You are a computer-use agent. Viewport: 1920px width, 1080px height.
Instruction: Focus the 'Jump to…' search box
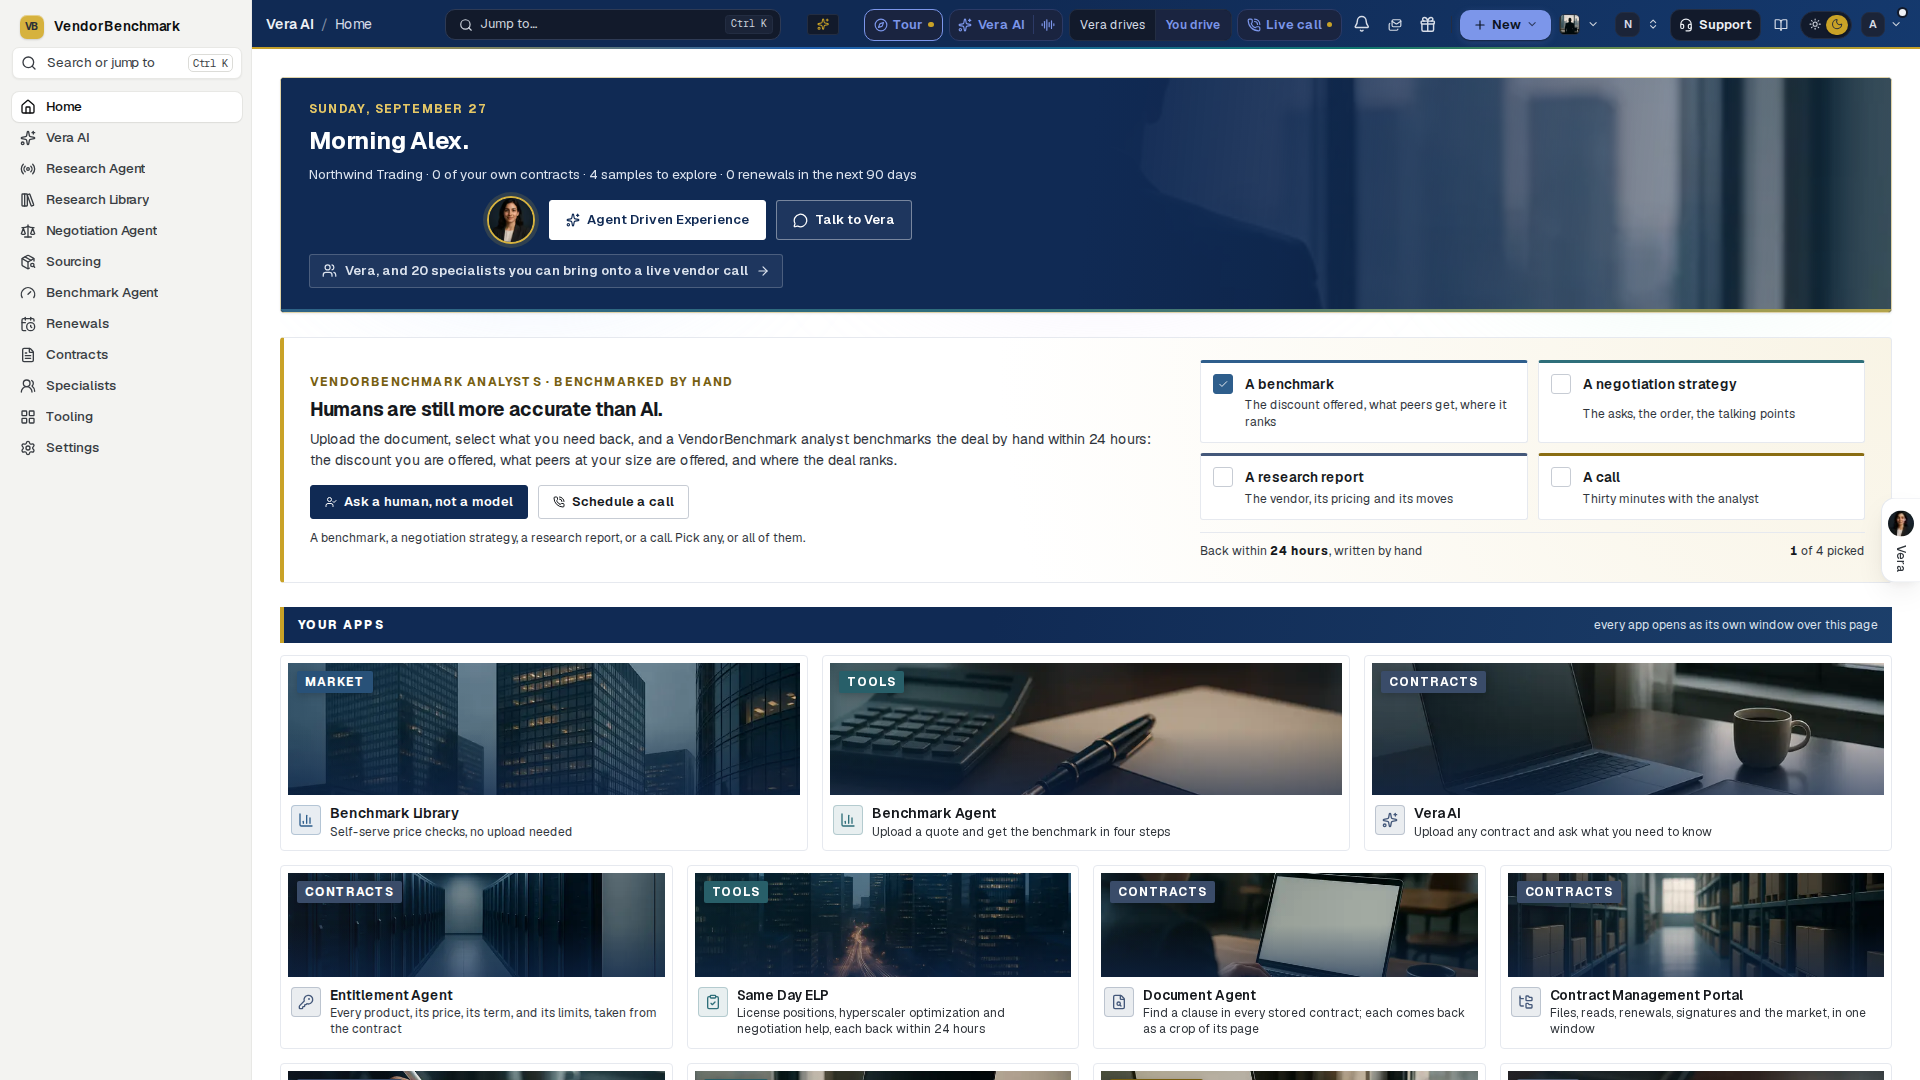tap(613, 25)
